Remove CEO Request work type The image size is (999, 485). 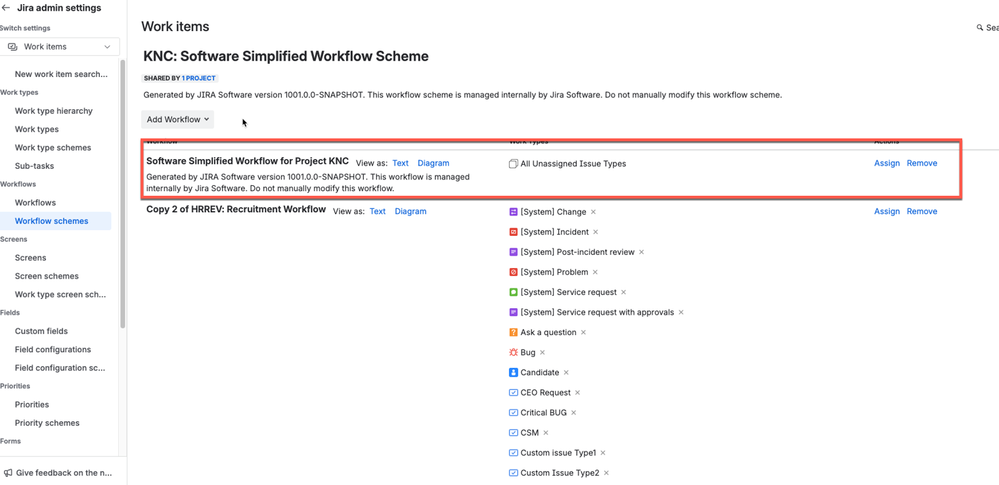(x=577, y=393)
